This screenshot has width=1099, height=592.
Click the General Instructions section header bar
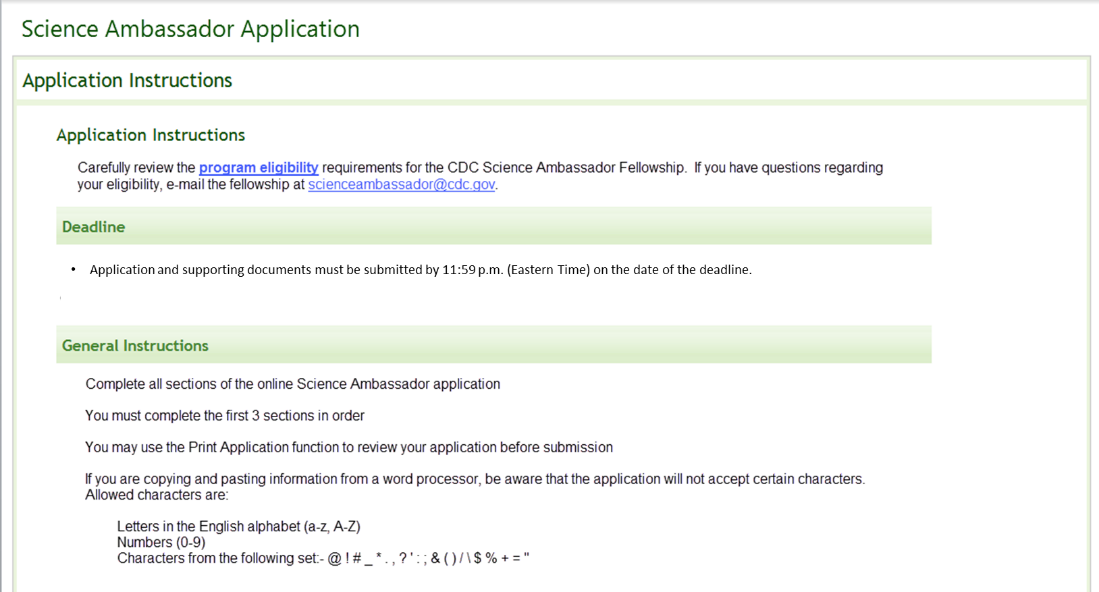[x=494, y=345]
